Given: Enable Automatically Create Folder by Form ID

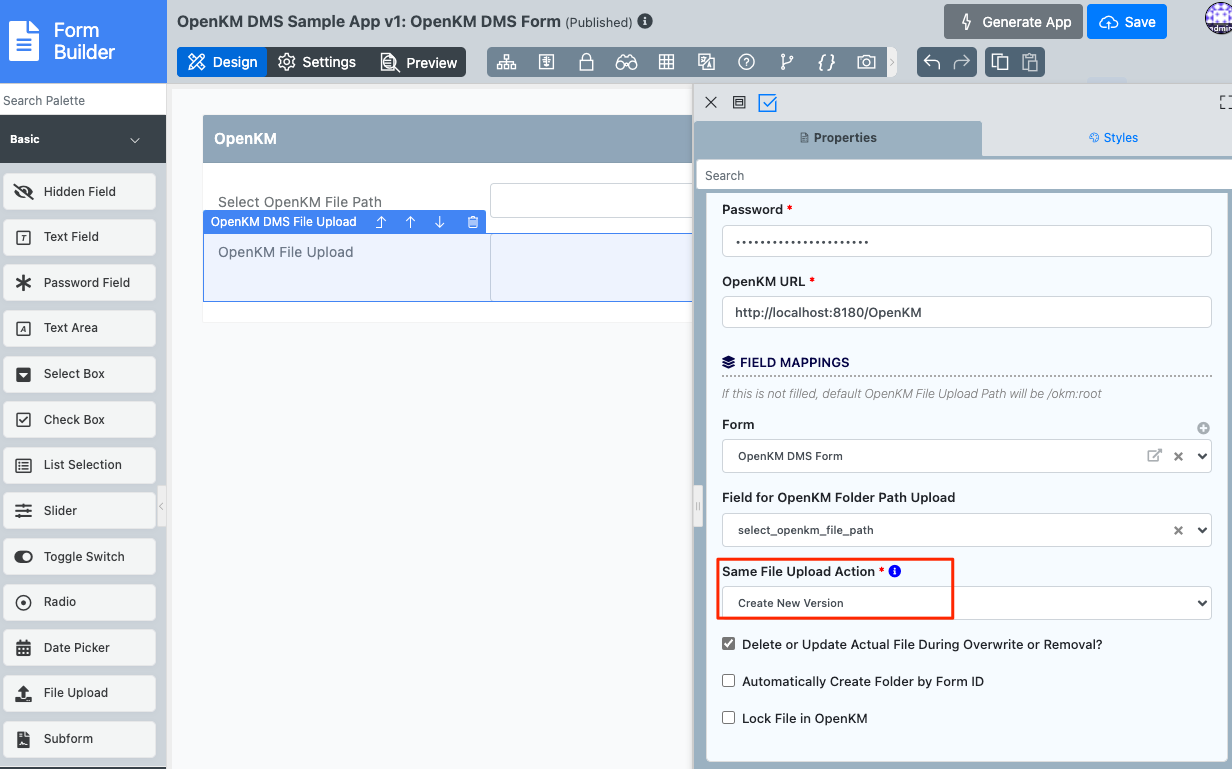Looking at the screenshot, I should pyautogui.click(x=729, y=681).
